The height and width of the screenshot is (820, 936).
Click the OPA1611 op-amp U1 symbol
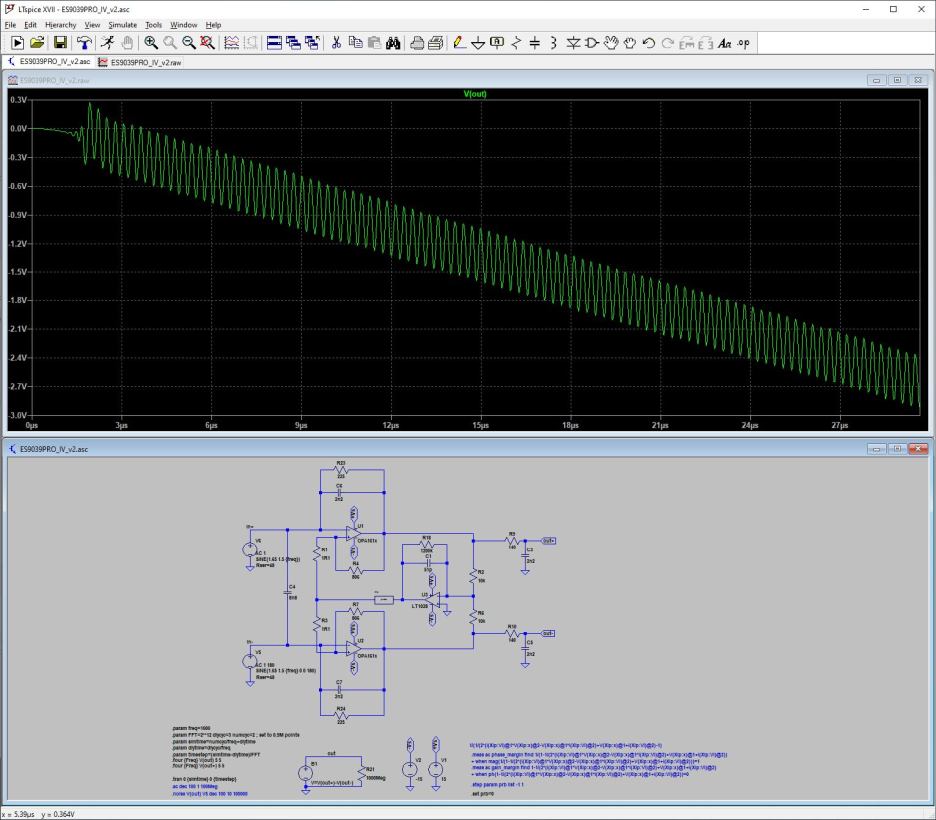click(353, 533)
